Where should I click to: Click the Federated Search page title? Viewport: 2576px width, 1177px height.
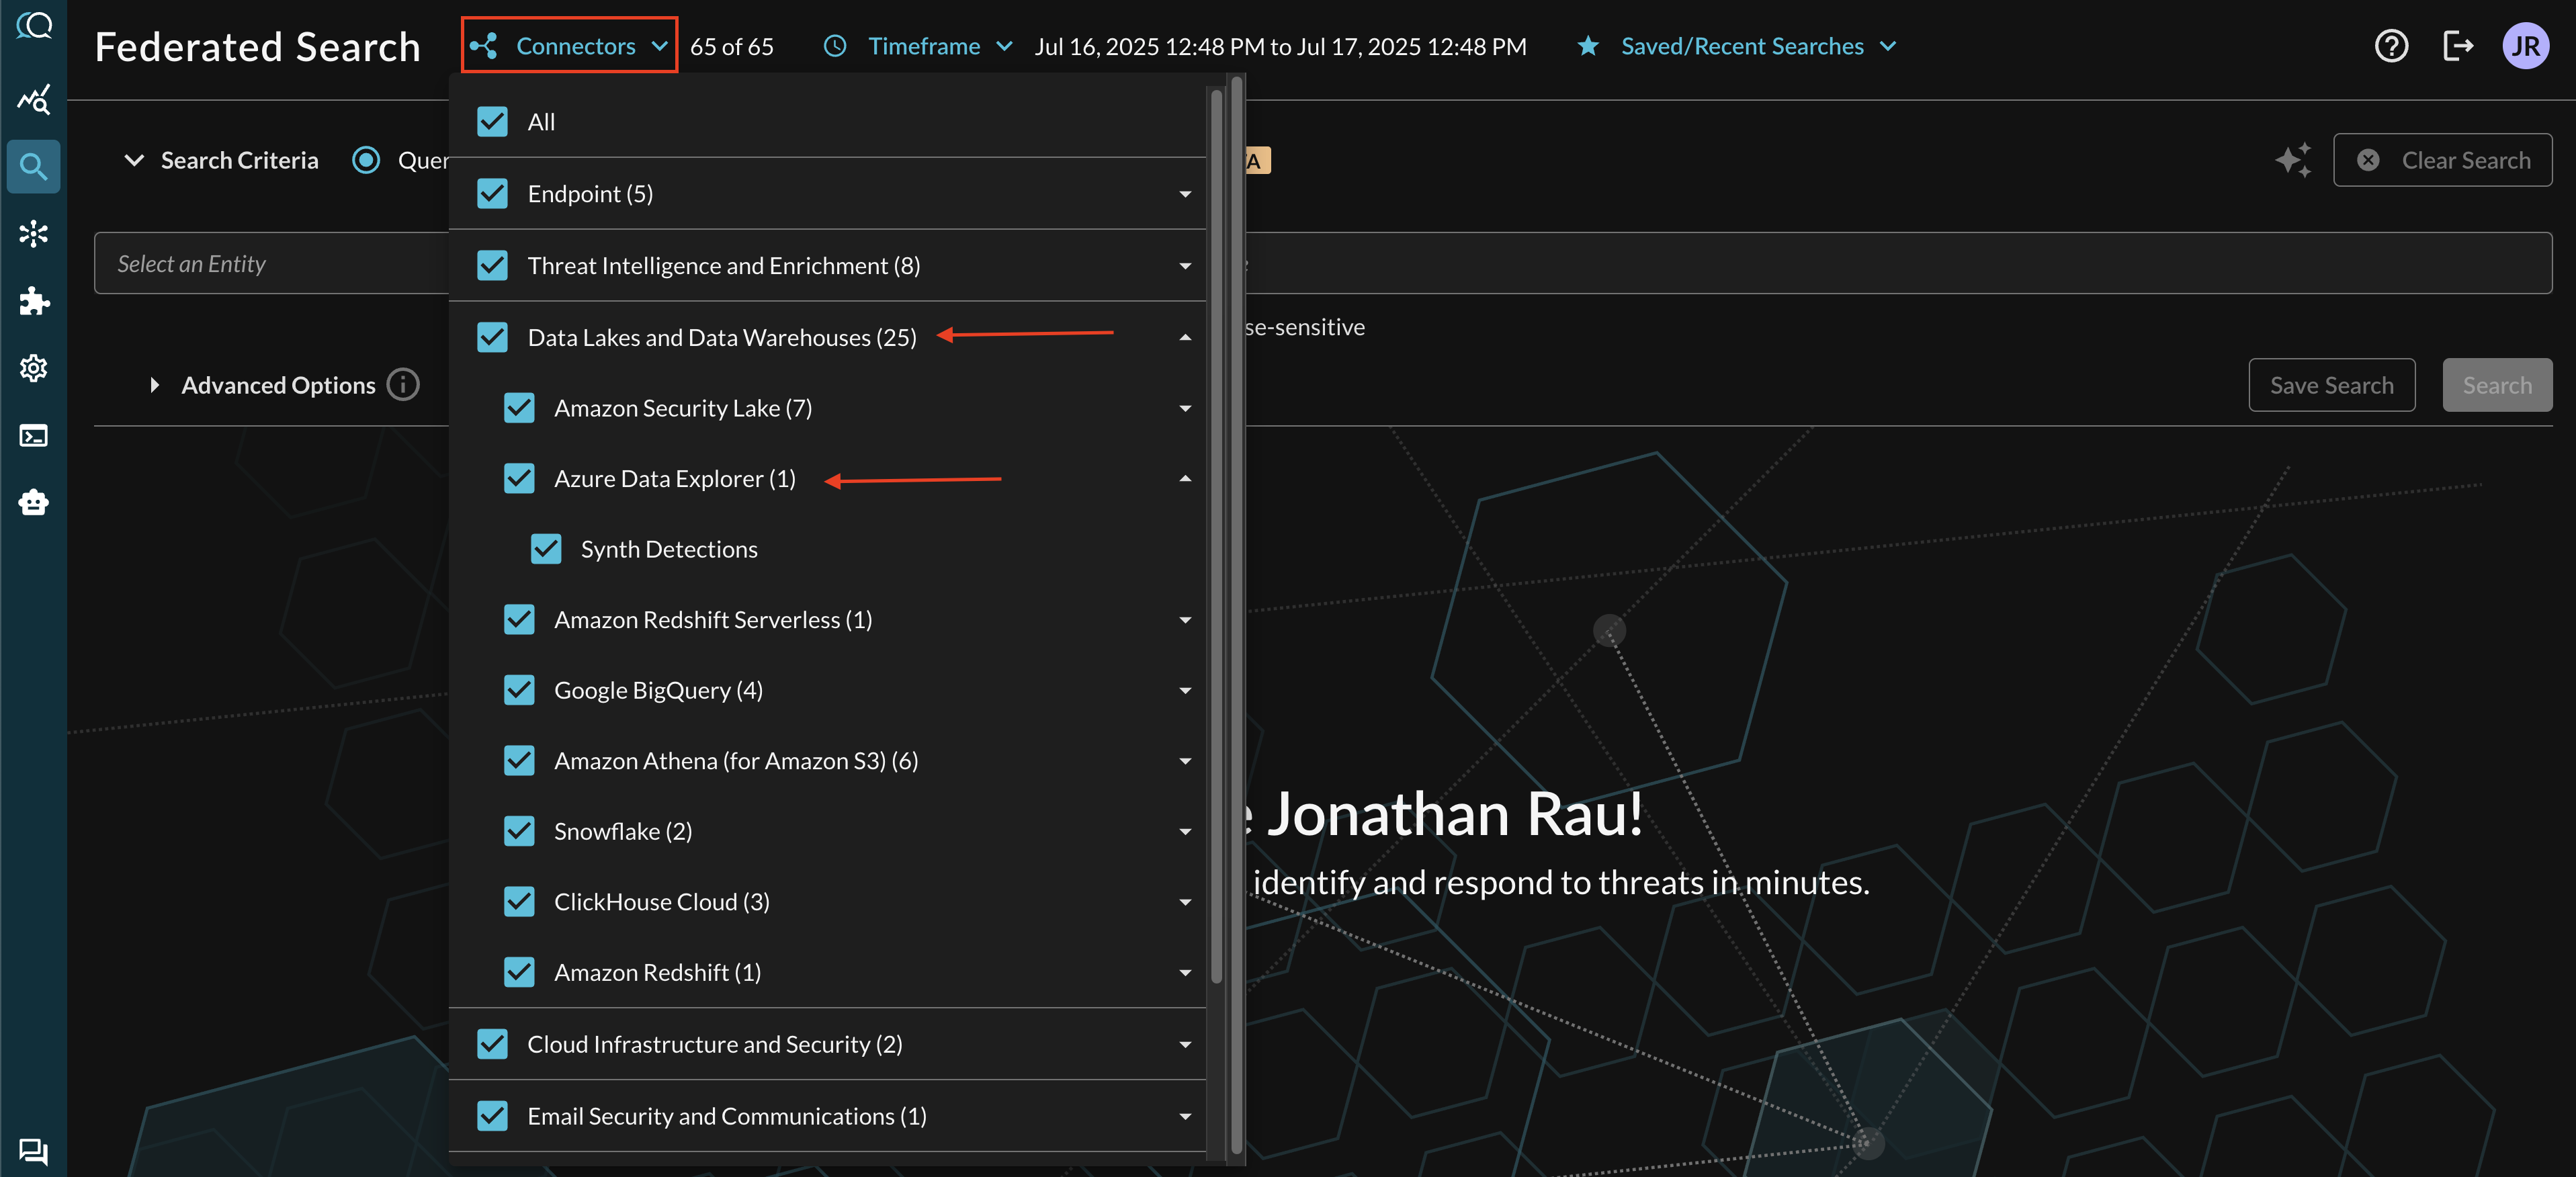point(257,47)
